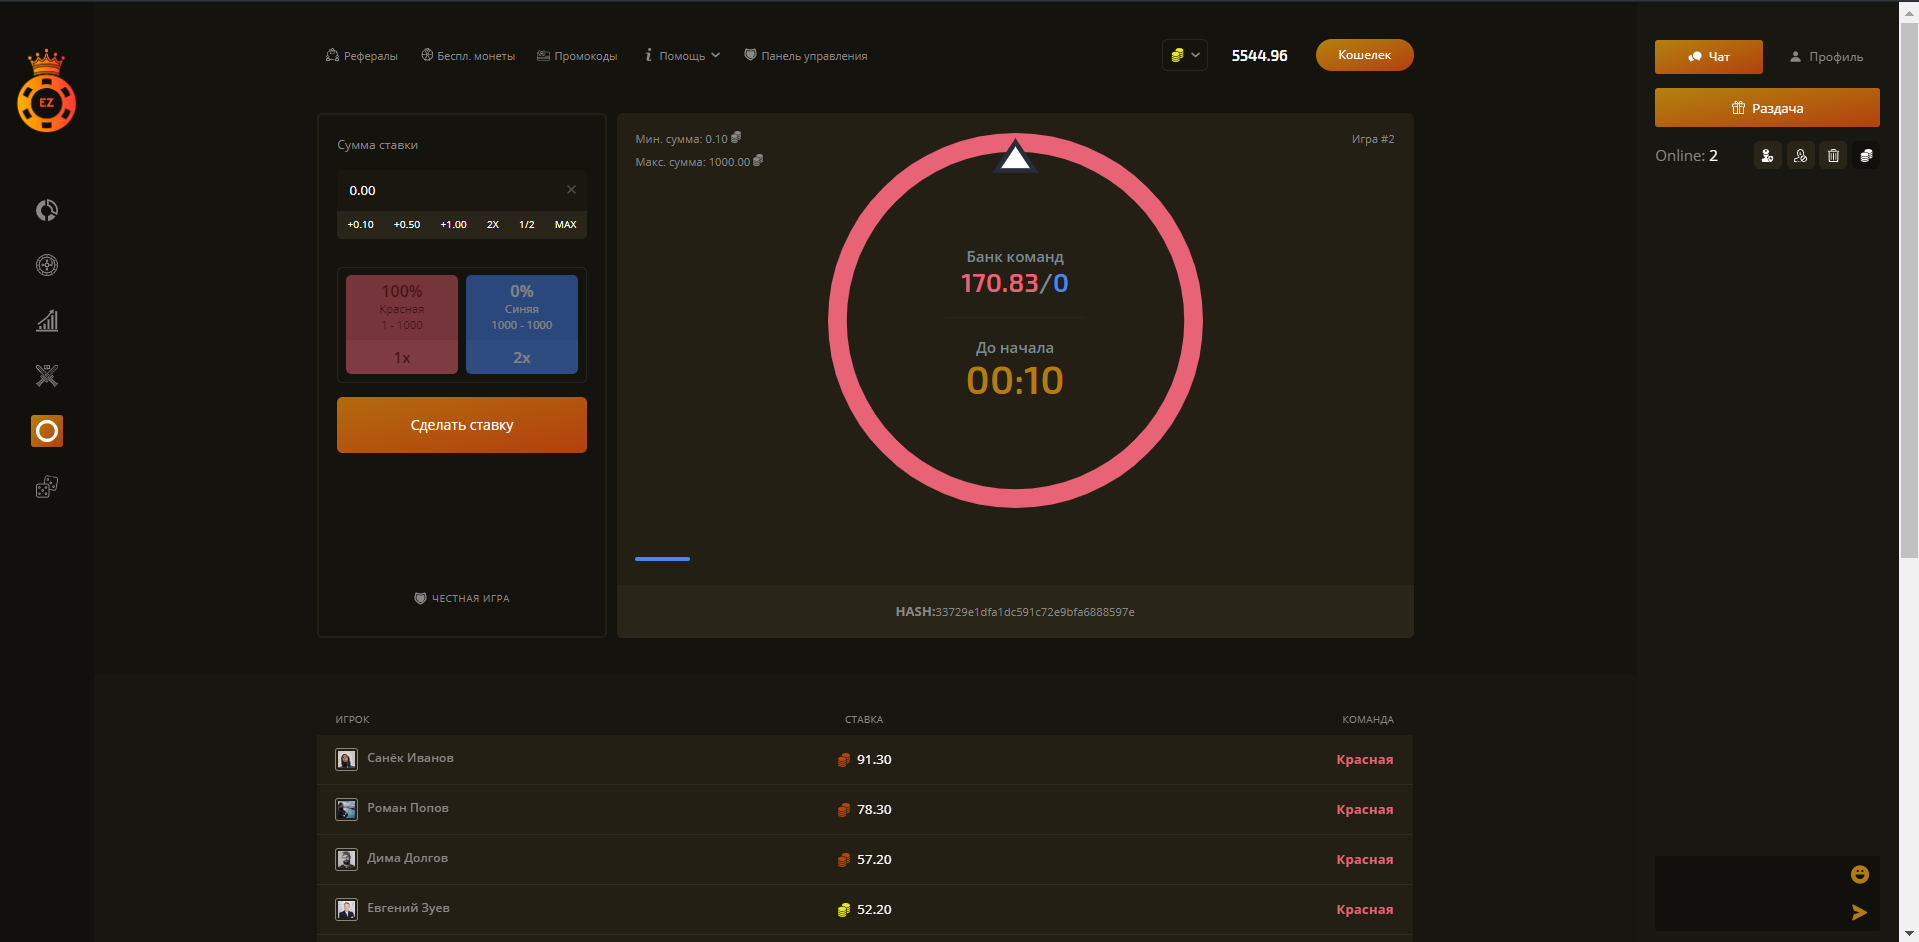Open the crossed swords battle game
1919x942 pixels.
coord(47,376)
